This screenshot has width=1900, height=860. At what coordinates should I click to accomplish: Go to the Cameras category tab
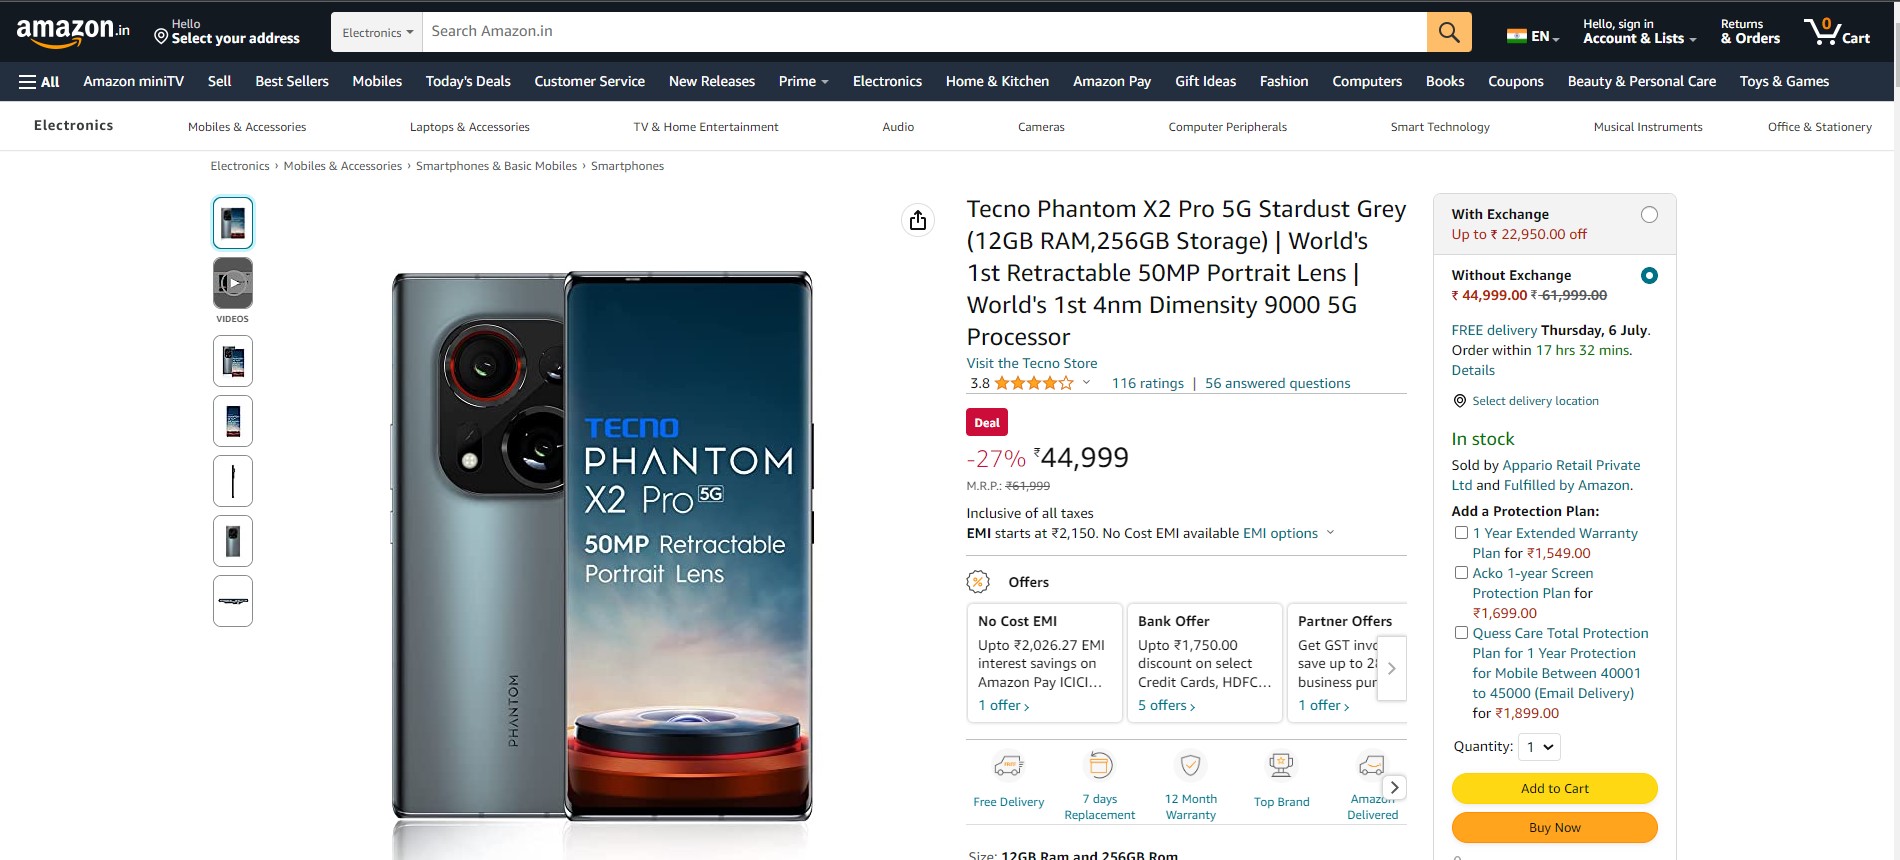tap(1041, 127)
